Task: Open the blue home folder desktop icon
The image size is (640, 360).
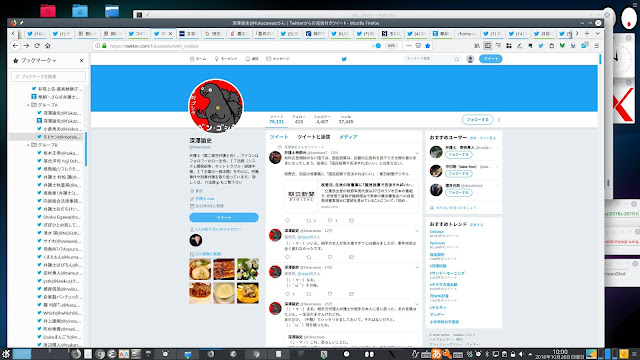Action: tap(80, 11)
